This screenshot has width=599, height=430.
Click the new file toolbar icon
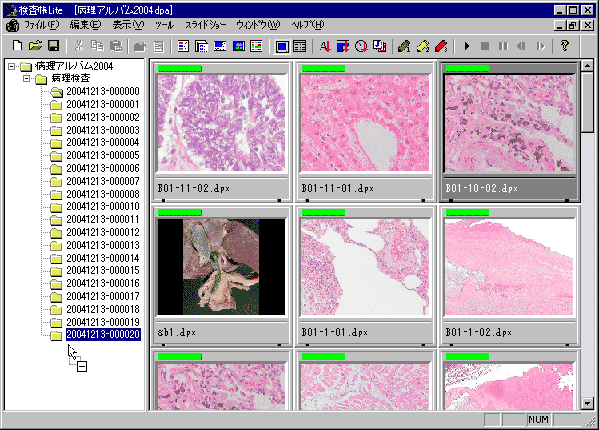(17, 46)
